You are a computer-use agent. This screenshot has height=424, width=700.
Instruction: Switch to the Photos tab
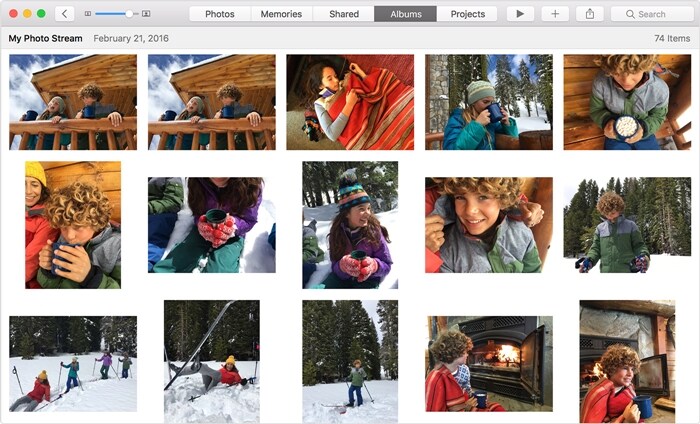(x=220, y=14)
